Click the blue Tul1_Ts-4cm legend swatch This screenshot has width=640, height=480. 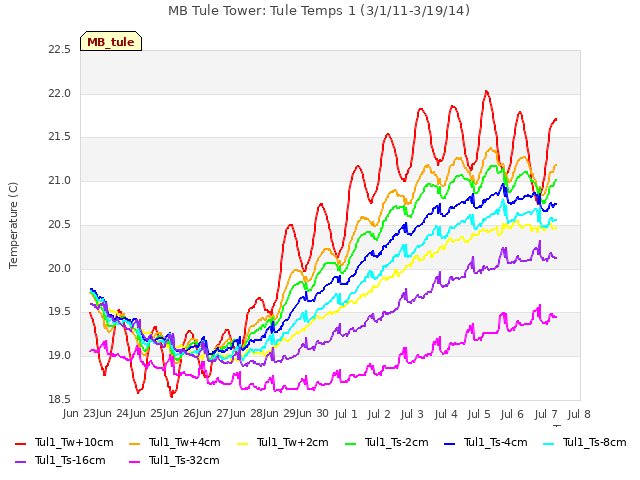coord(449,444)
